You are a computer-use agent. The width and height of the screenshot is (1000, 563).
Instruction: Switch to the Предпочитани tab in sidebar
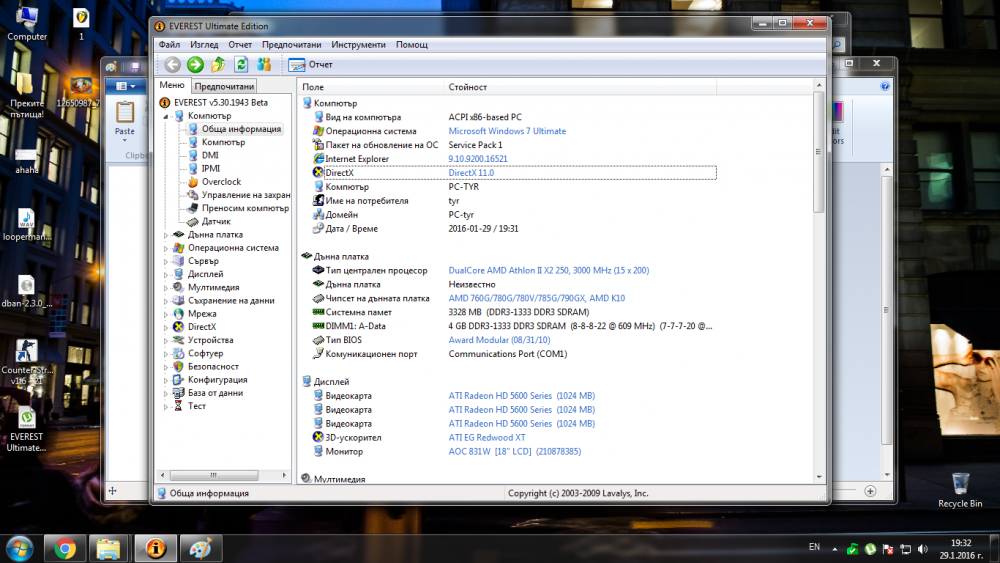224,86
